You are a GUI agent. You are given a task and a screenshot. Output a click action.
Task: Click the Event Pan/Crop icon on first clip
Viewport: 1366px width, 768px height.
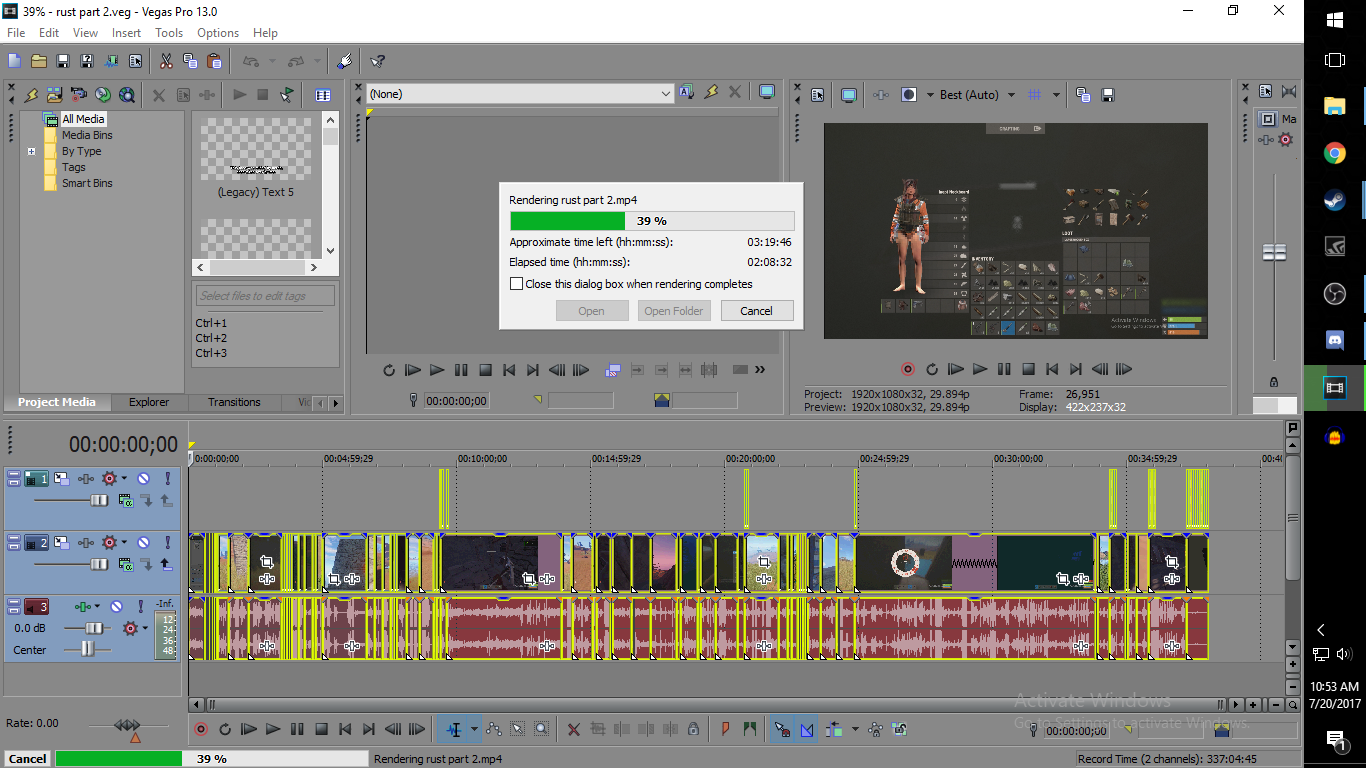point(267,562)
